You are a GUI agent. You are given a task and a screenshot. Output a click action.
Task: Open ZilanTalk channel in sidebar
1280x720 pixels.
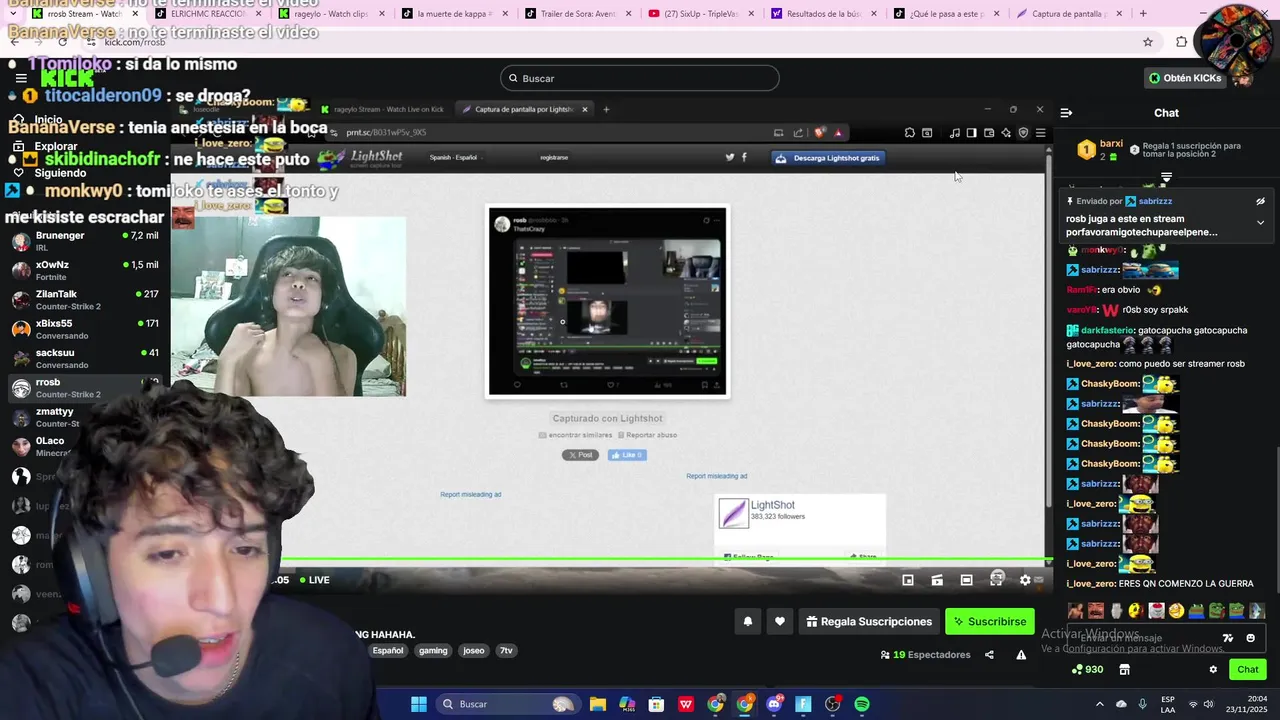point(85,299)
